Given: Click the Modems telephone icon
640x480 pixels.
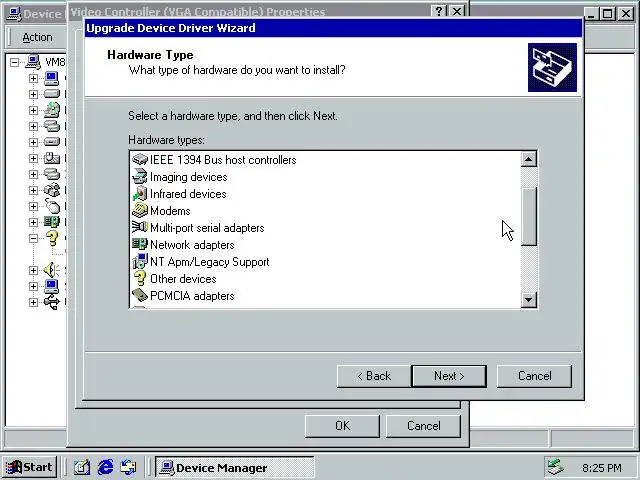Looking at the screenshot, I should pyautogui.click(x=140, y=211).
